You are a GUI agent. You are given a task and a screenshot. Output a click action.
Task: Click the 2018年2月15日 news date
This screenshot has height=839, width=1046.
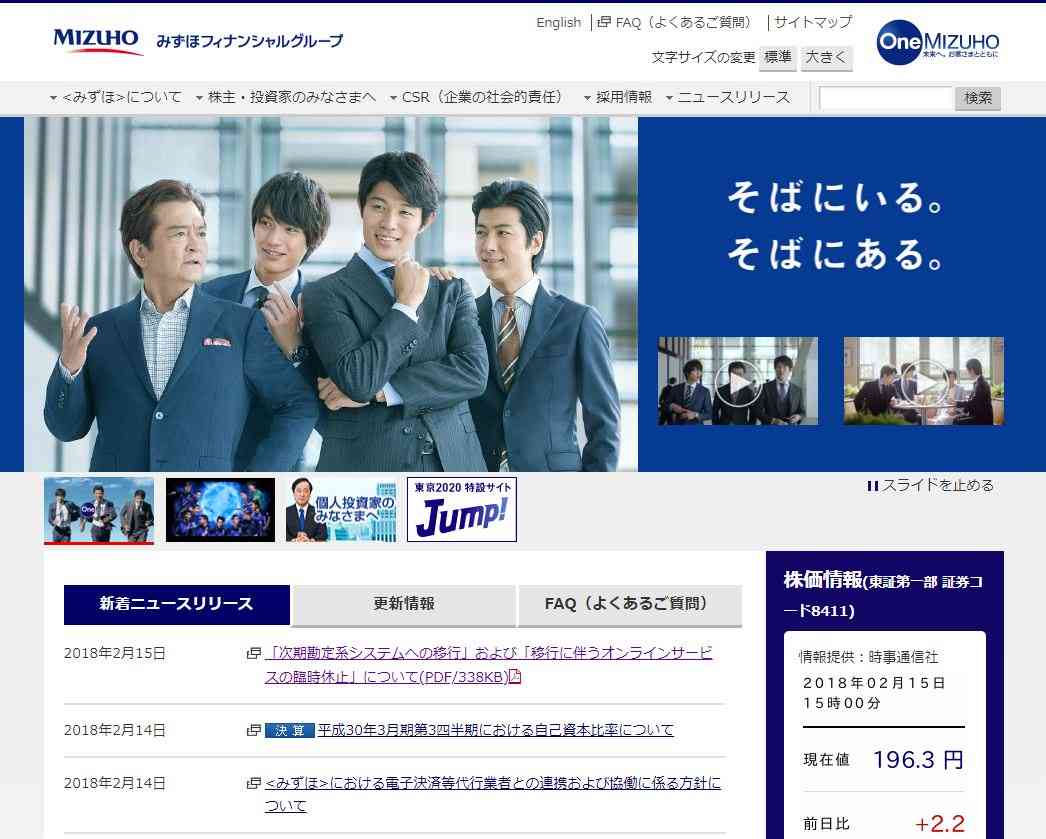coord(115,654)
